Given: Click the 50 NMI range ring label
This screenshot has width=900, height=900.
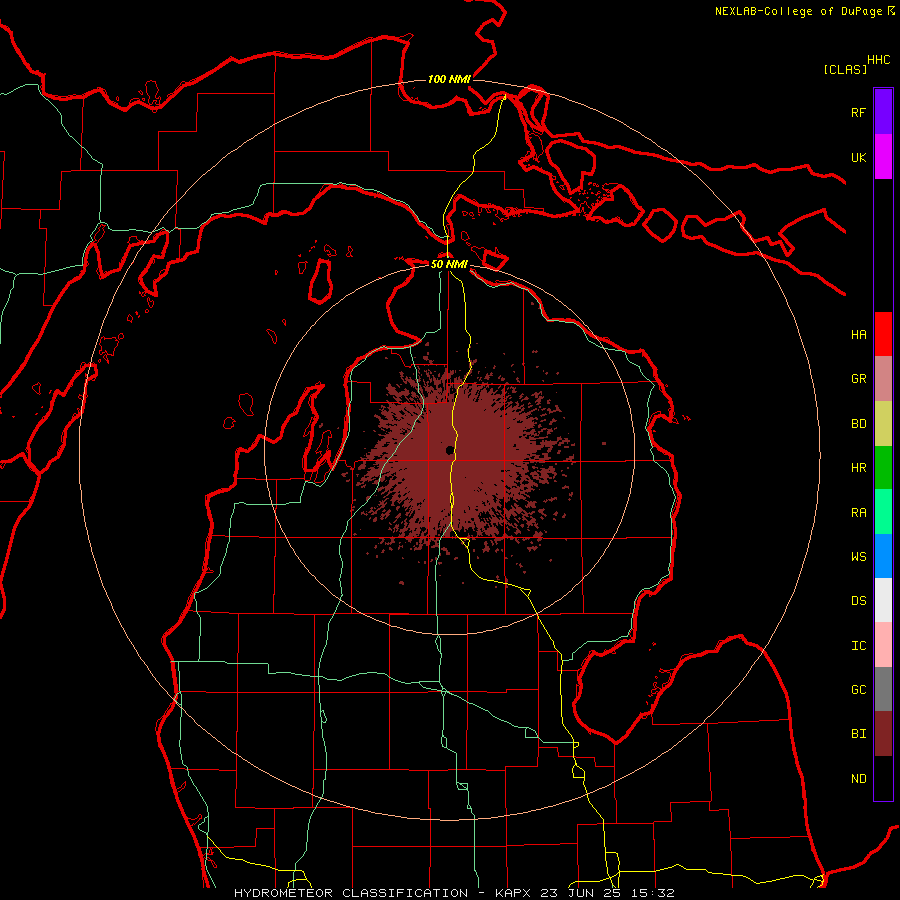Looking at the screenshot, I should tap(449, 264).
